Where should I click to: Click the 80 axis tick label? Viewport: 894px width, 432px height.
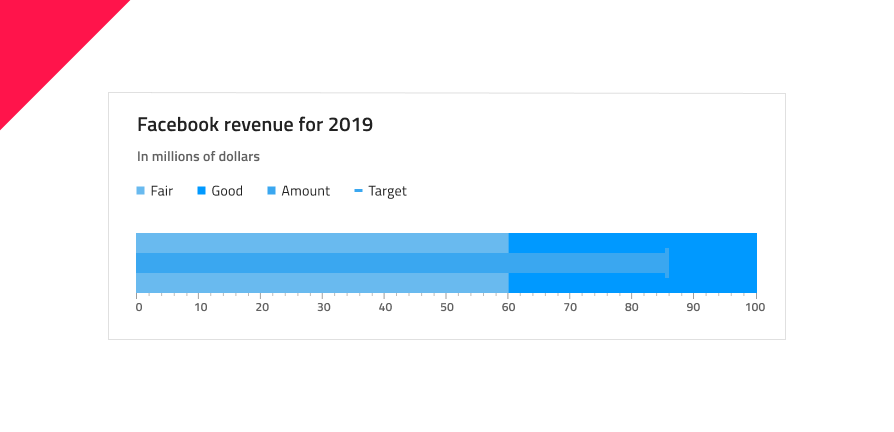tap(632, 308)
